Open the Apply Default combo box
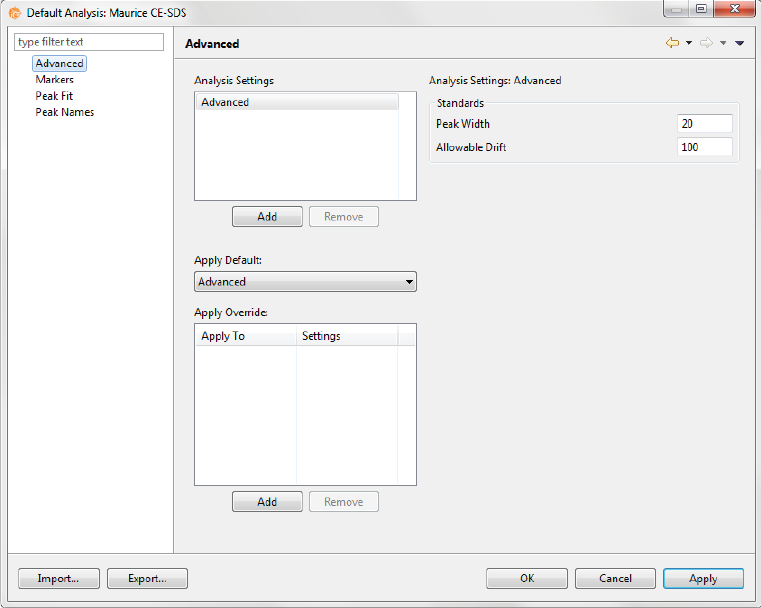 pos(305,282)
